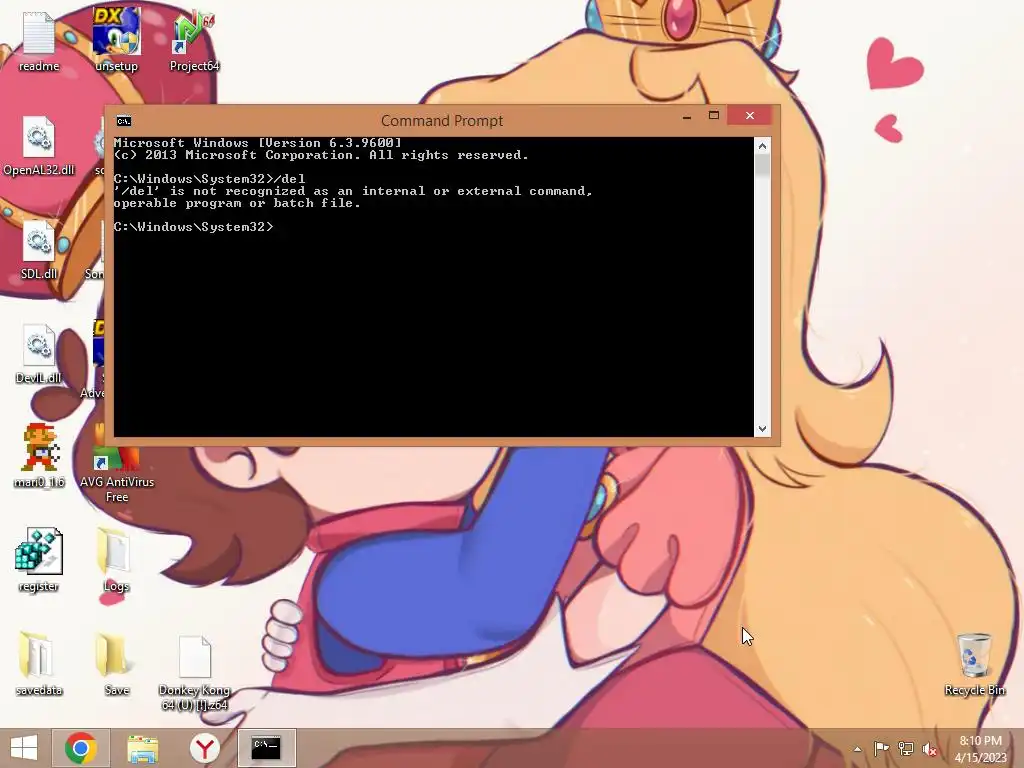
Task: Launch Google Chrome from the taskbar
Action: (x=80, y=748)
